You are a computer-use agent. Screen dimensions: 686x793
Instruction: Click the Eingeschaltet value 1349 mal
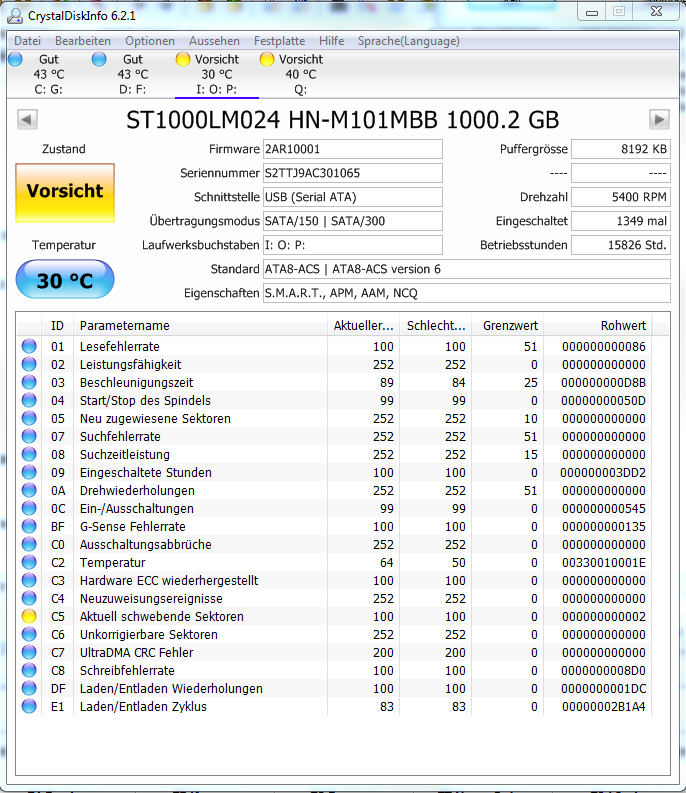[621, 221]
